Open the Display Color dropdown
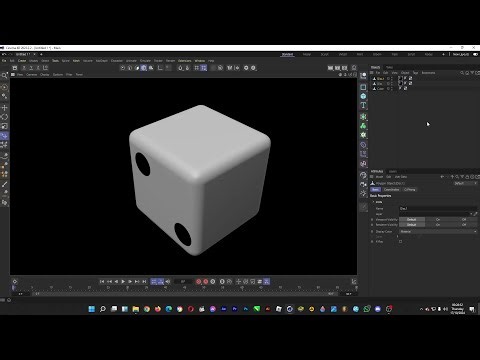This screenshot has height=360, width=480. (x=438, y=232)
